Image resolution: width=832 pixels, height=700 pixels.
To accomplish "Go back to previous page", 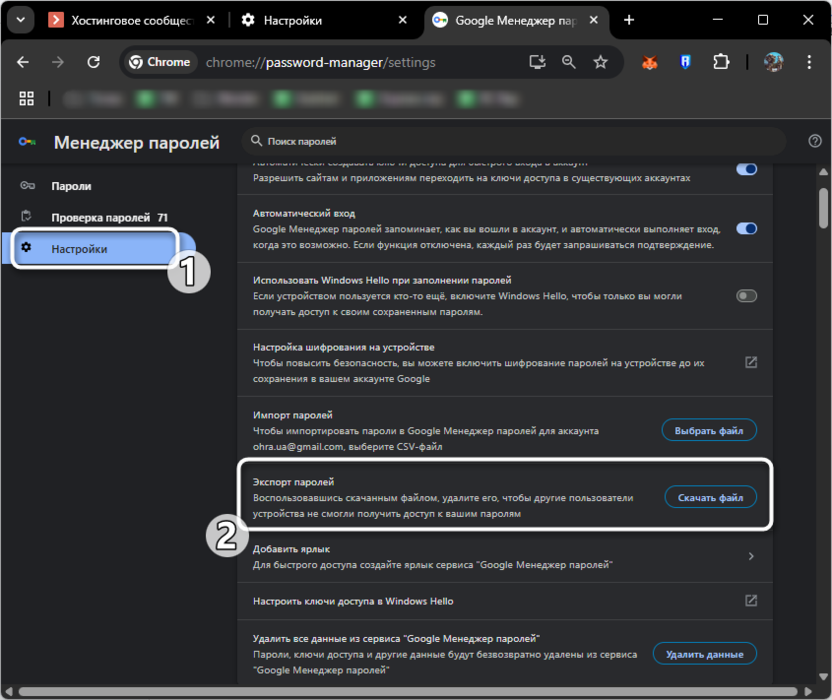I will coord(23,62).
